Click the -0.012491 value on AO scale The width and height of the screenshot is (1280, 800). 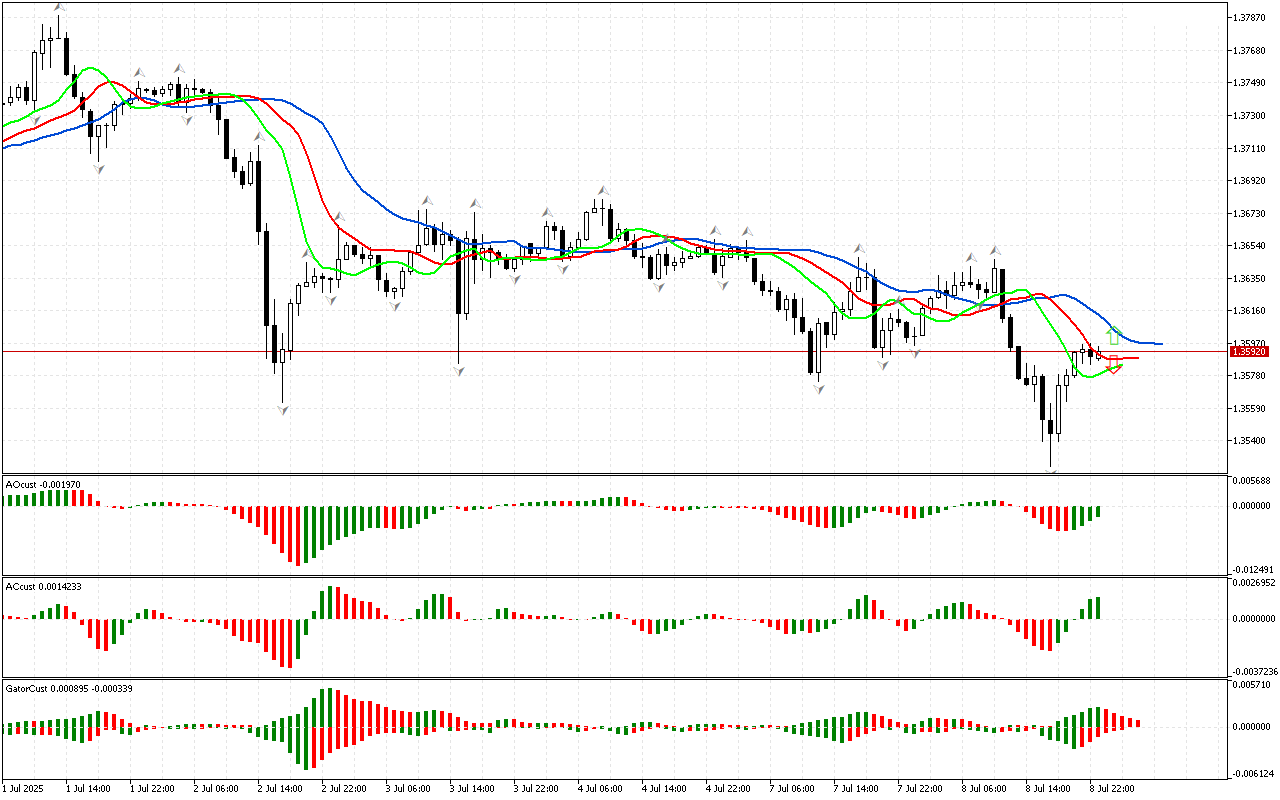click(1252, 569)
